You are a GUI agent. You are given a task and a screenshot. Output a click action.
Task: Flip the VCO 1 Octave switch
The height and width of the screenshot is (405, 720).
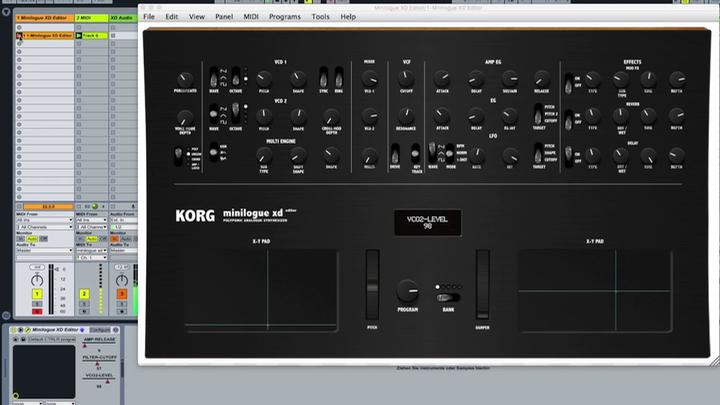(236, 77)
